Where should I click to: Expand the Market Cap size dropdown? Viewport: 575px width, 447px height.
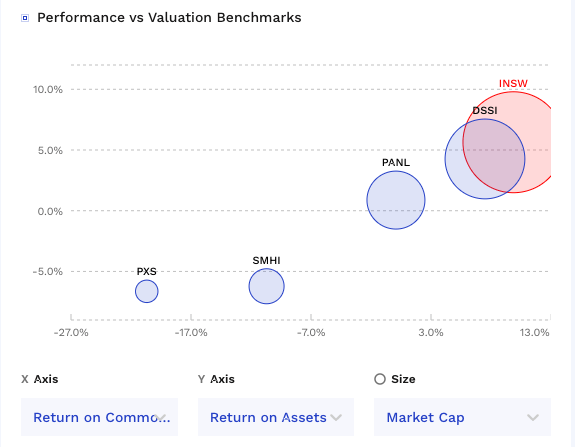[462, 417]
